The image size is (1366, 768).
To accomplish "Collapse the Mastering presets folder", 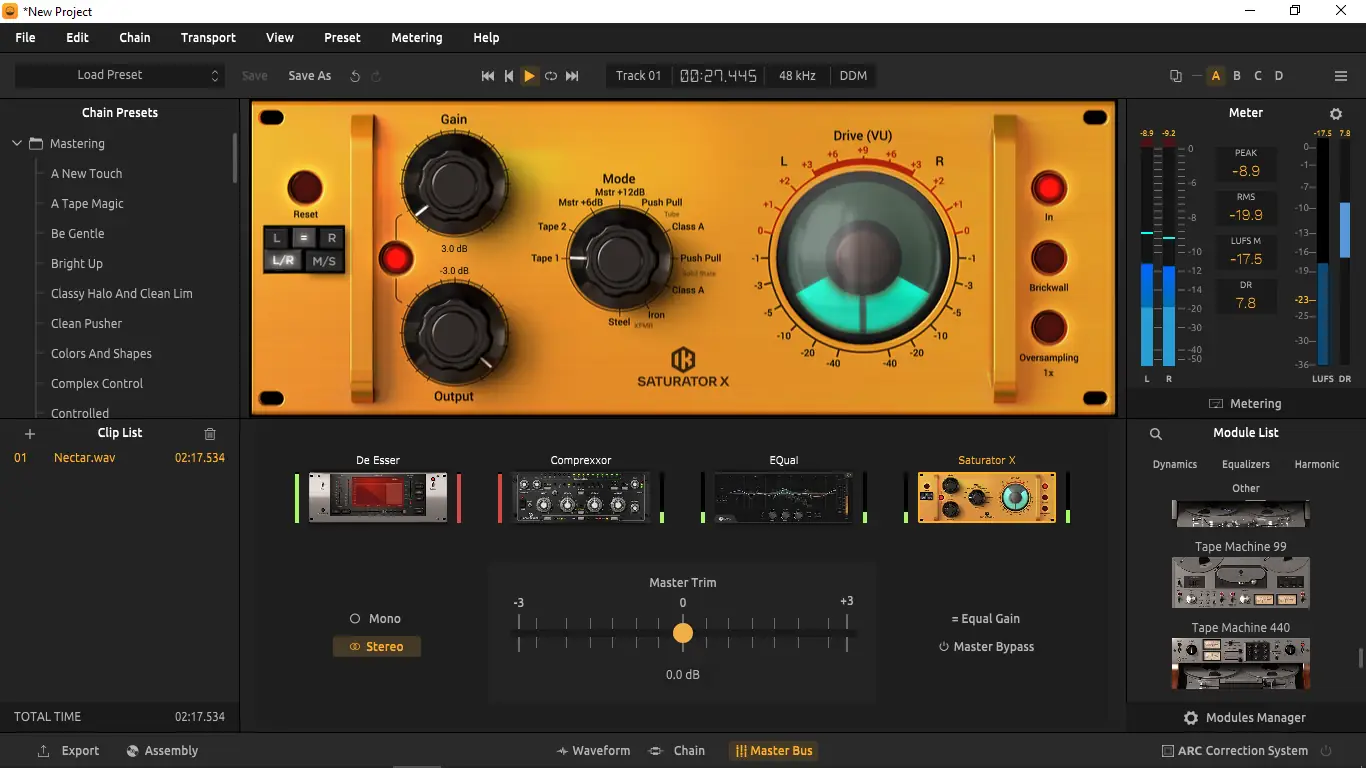I will pos(16,143).
